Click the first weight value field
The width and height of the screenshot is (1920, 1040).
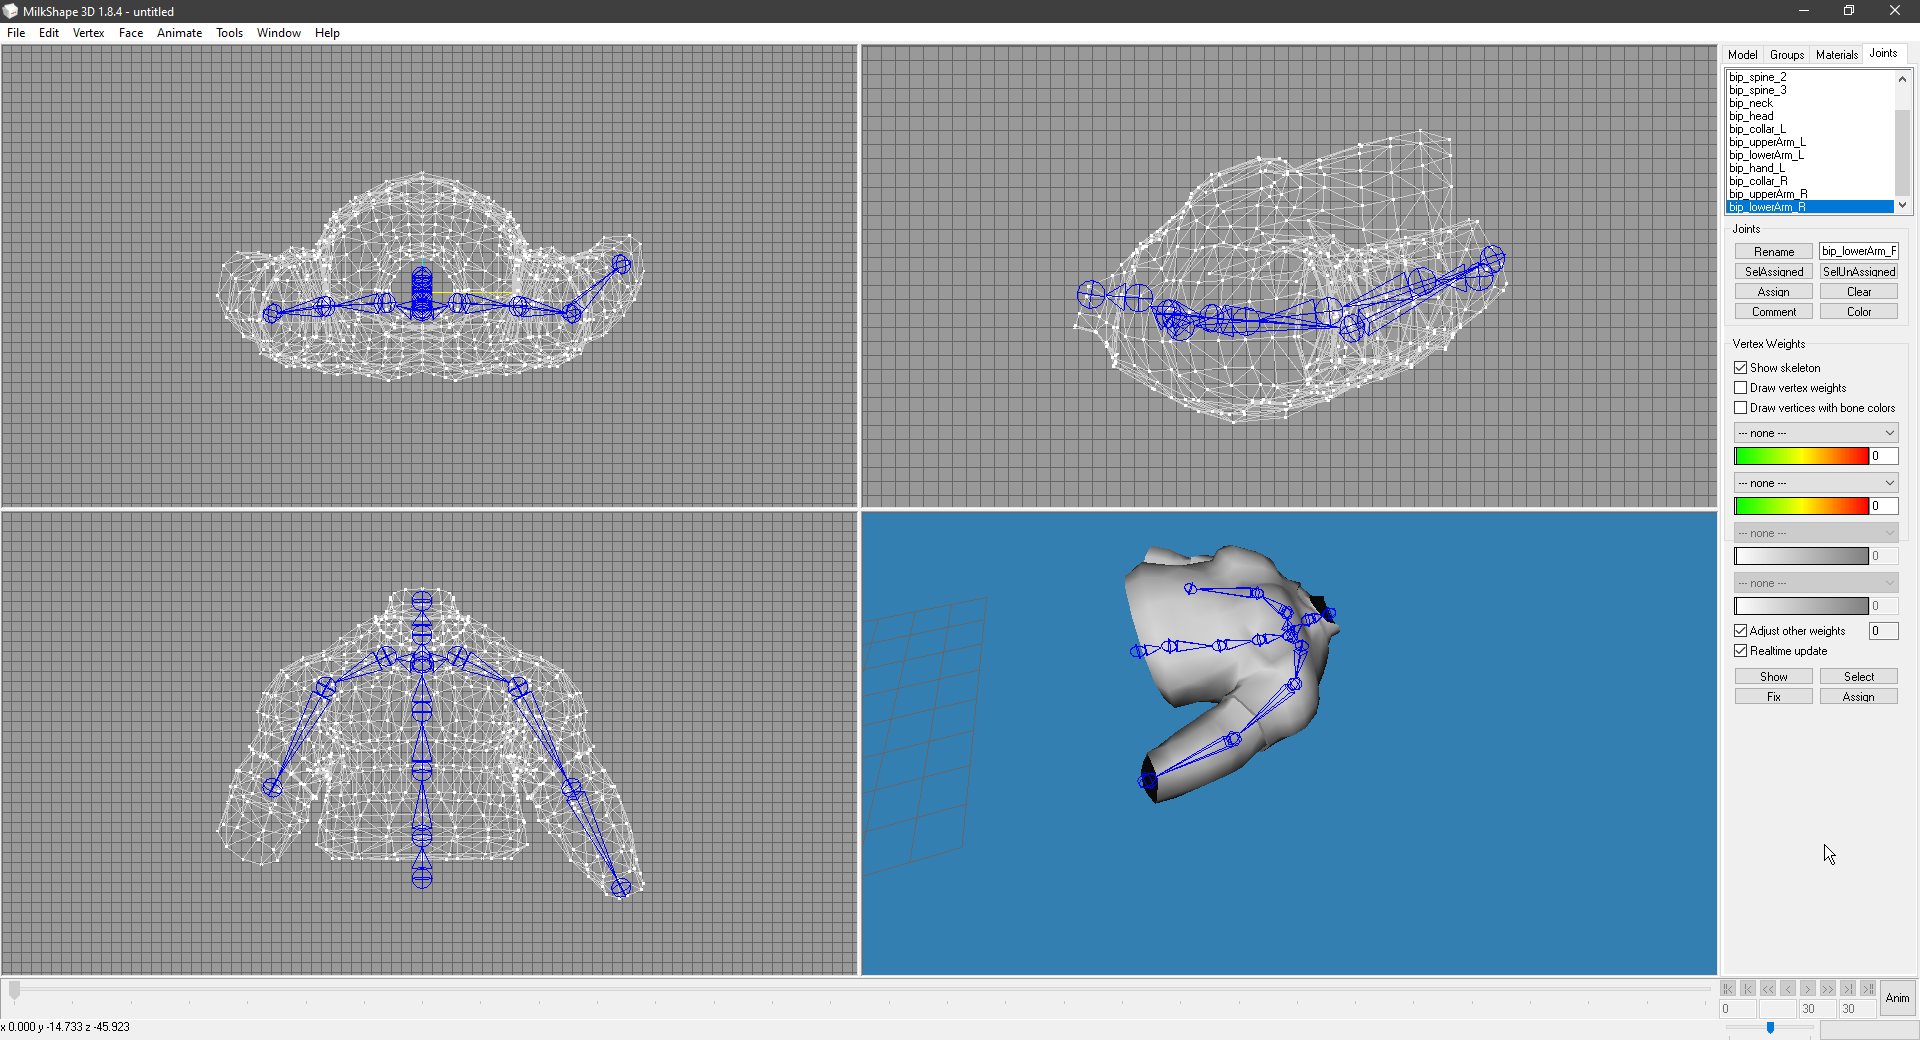click(x=1884, y=456)
